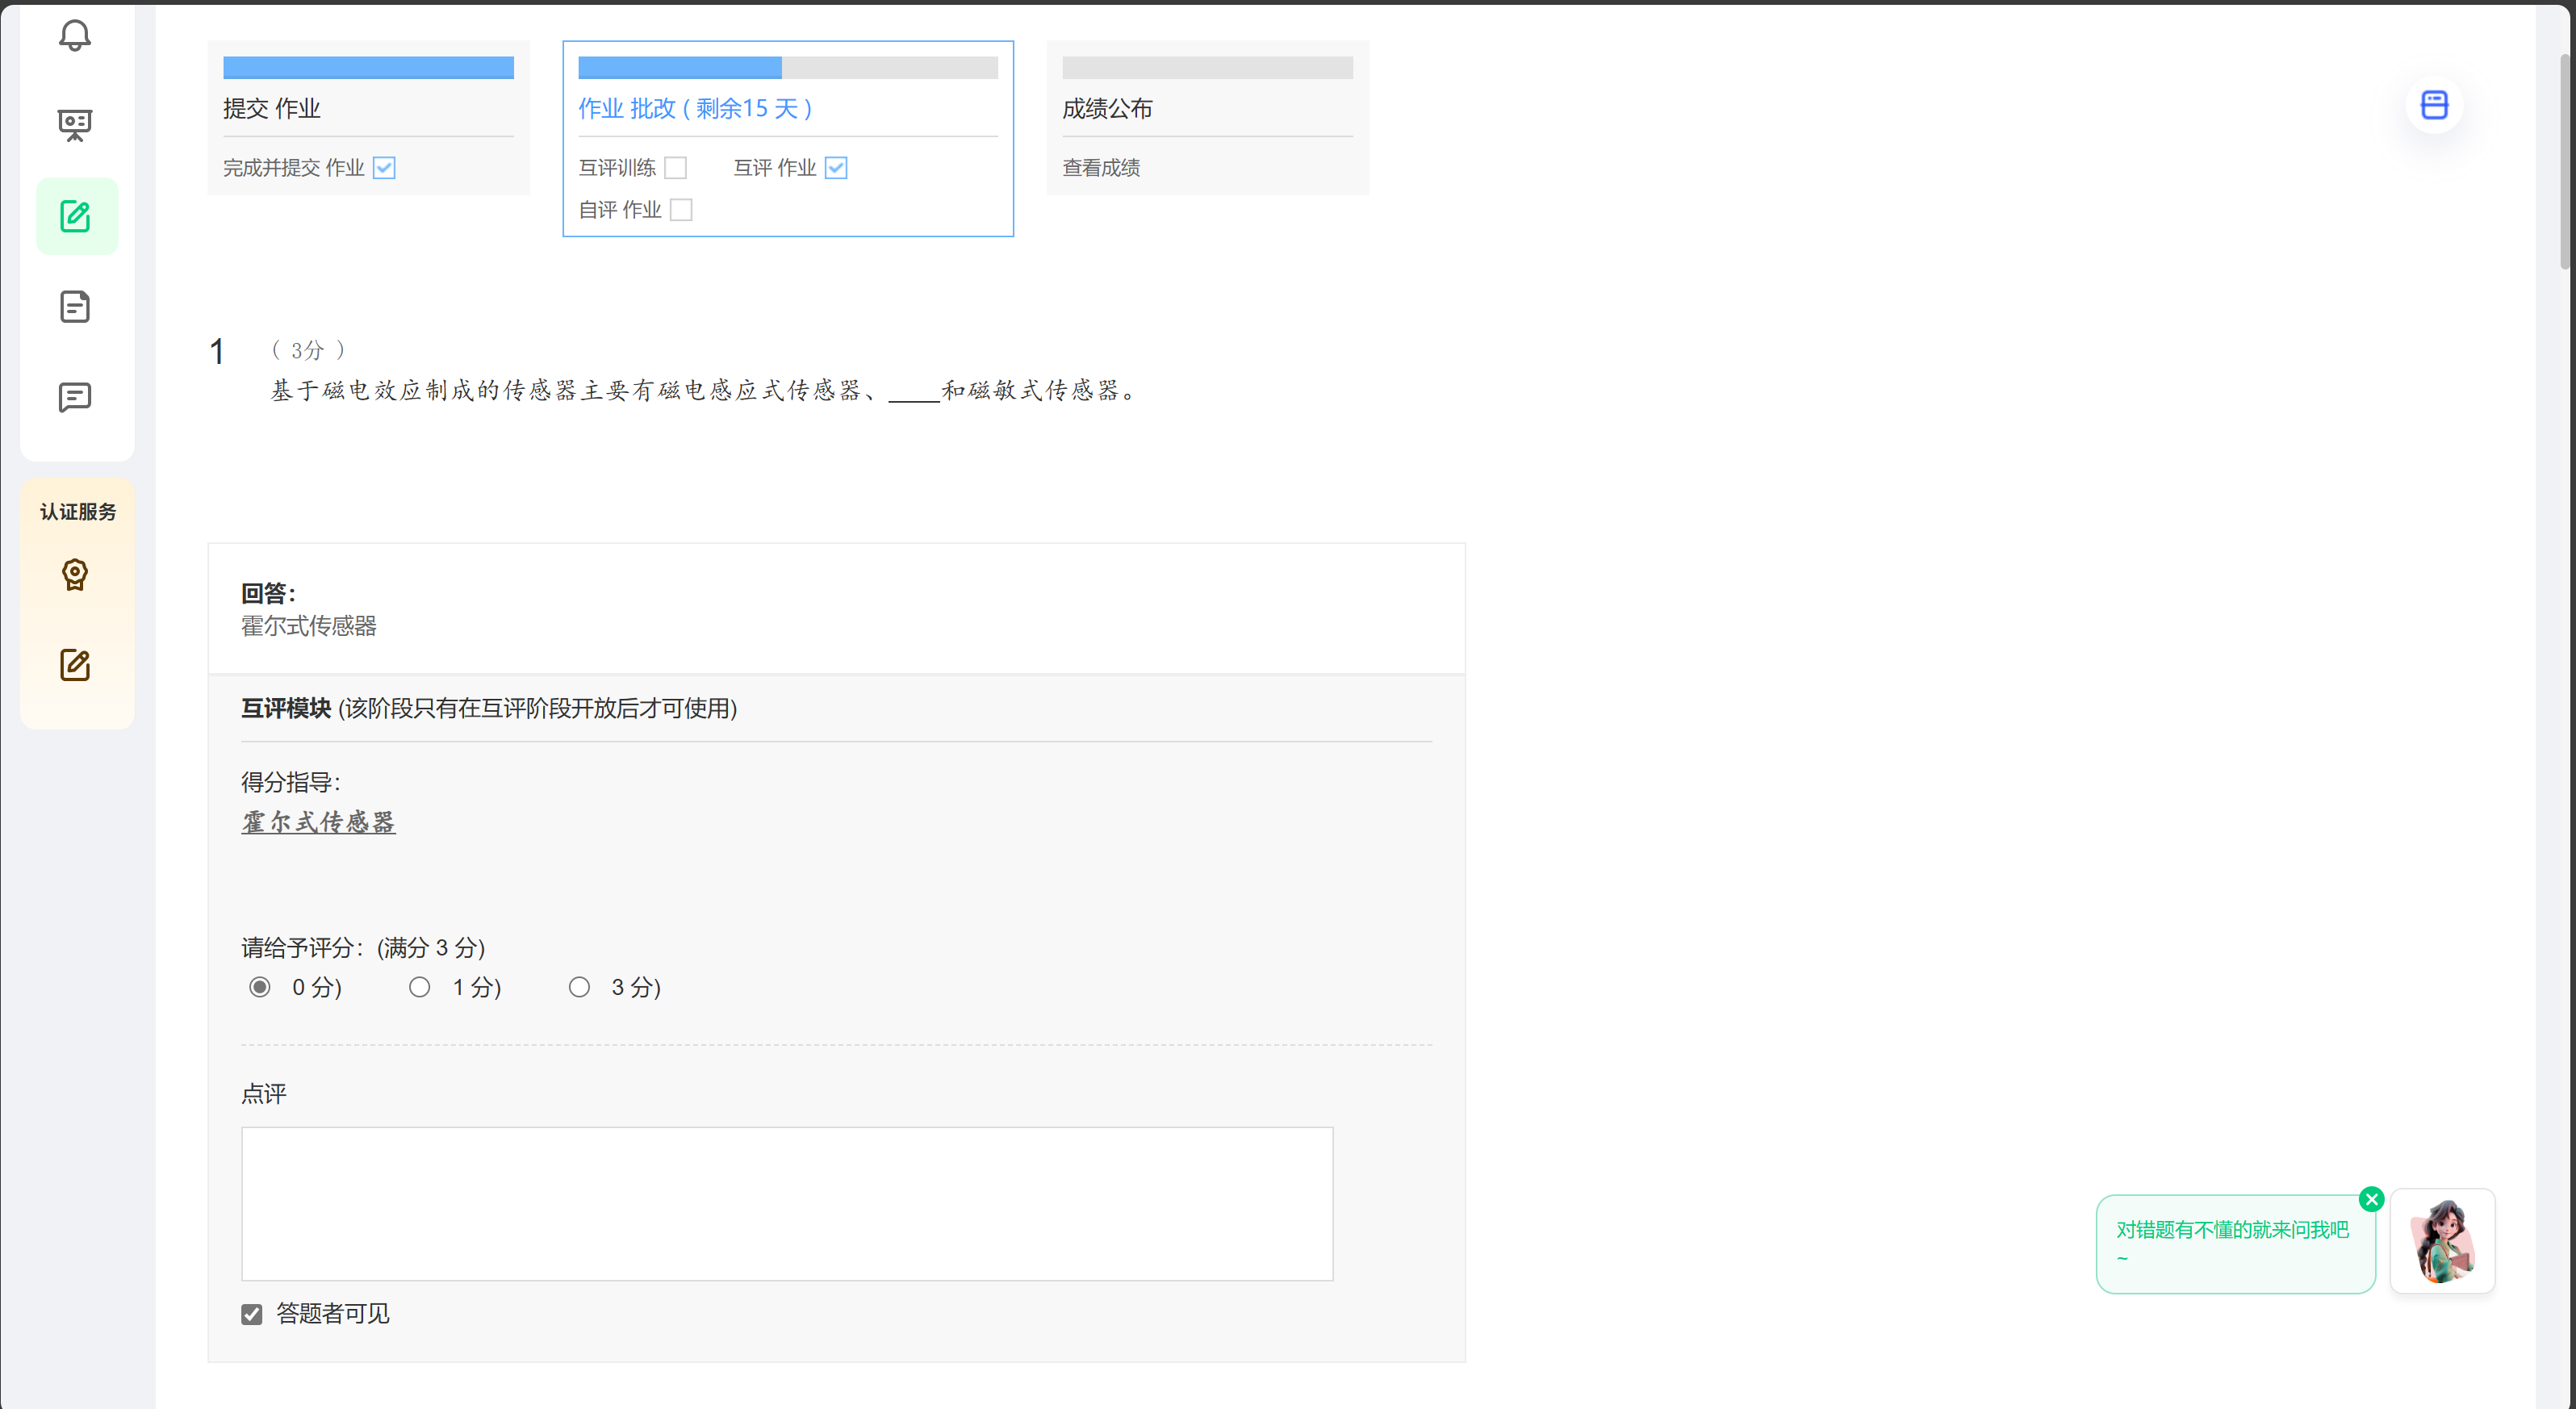Click the AI assistant avatar
Image resolution: width=2576 pixels, height=1409 pixels.
(2442, 1241)
